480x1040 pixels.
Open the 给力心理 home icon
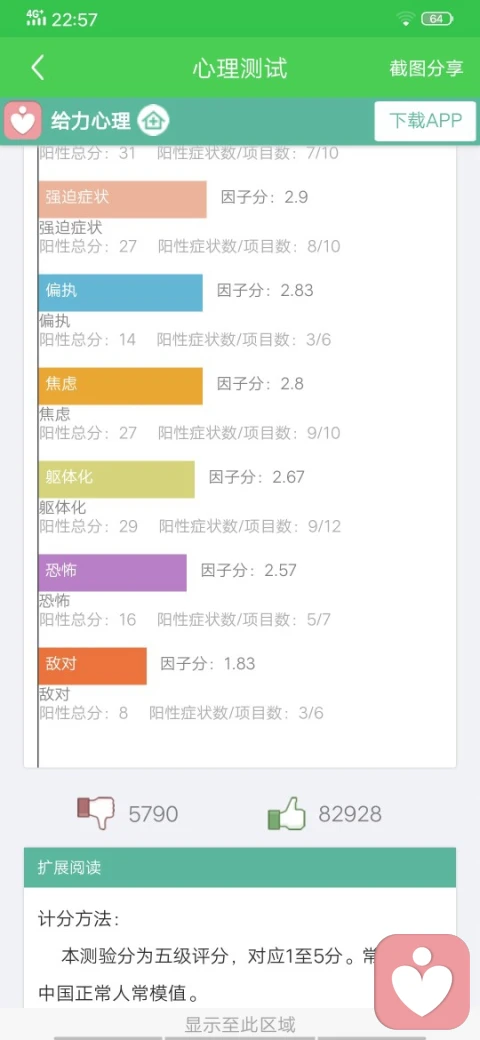[x=153, y=121]
